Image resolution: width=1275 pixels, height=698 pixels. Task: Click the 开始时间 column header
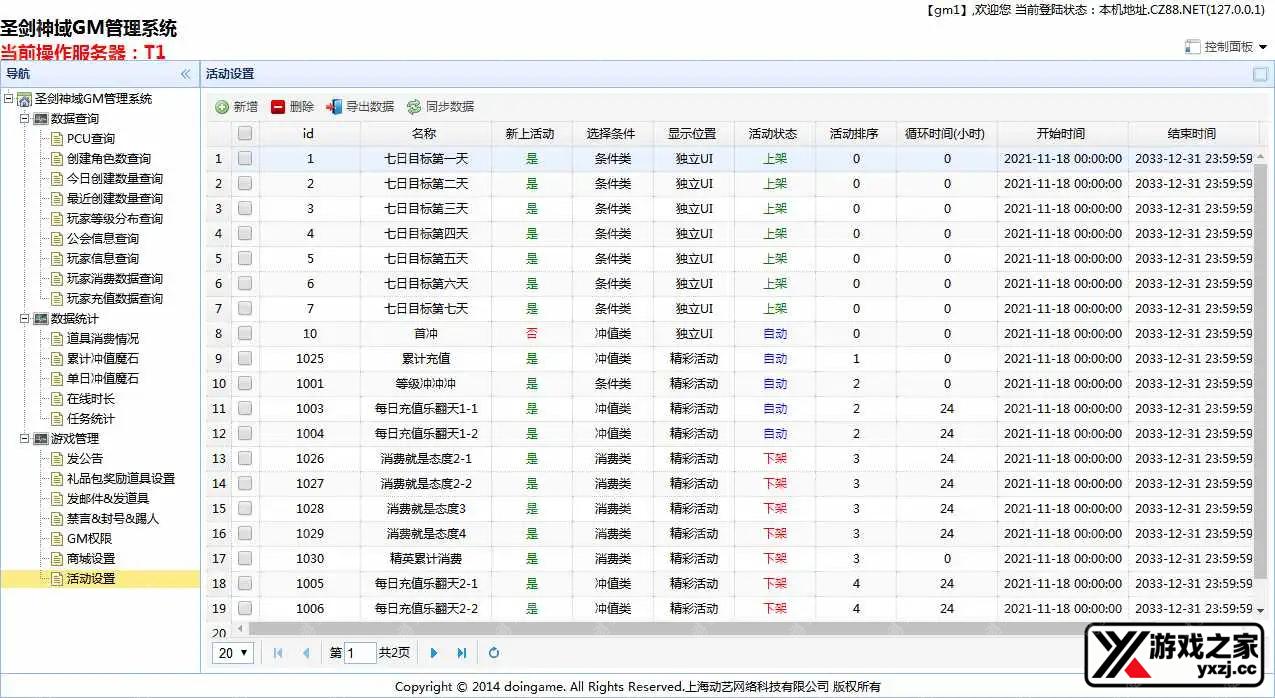1061,134
